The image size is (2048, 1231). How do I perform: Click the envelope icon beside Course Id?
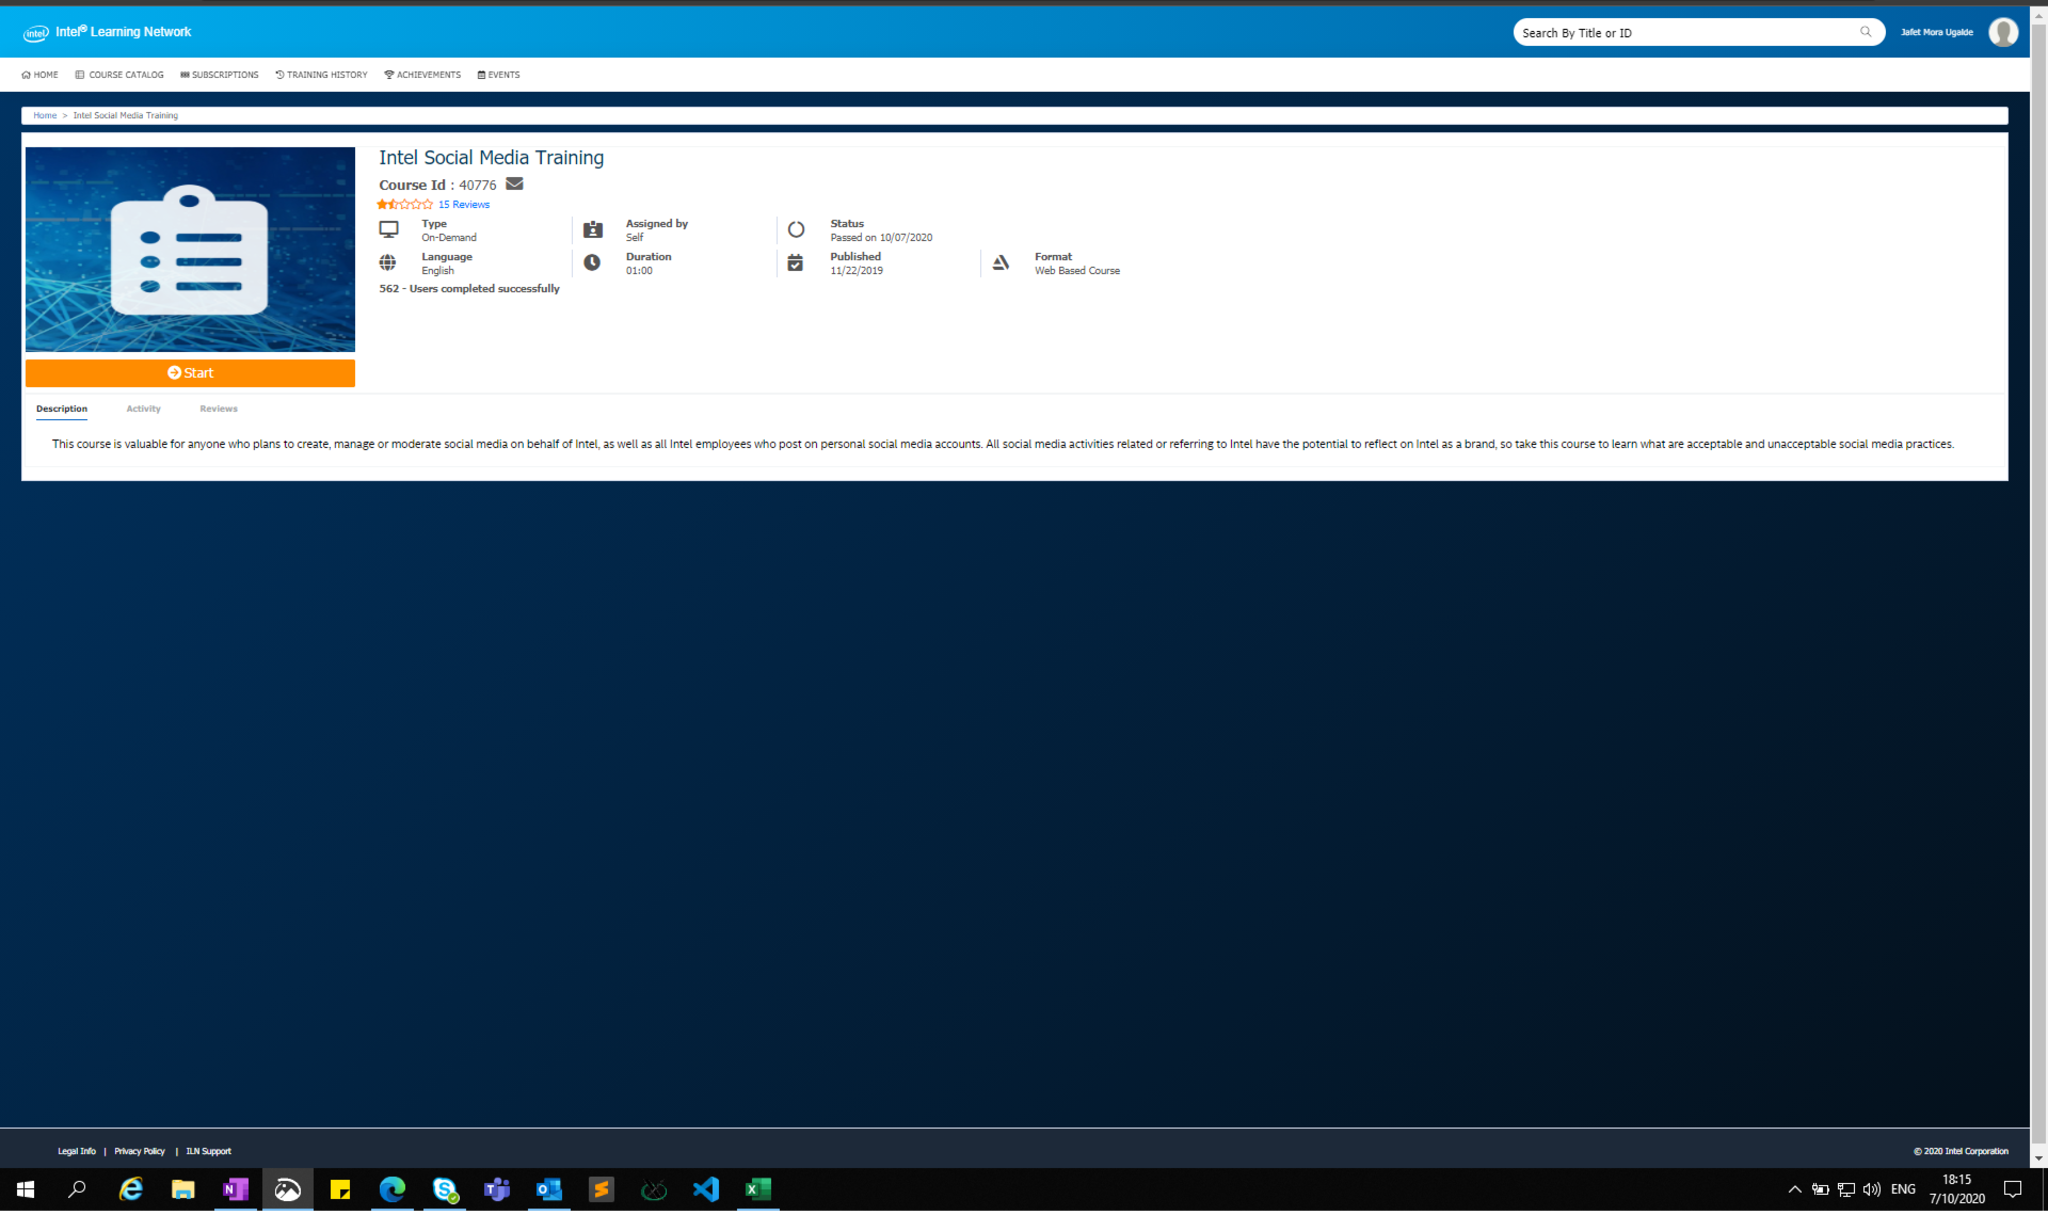click(514, 184)
